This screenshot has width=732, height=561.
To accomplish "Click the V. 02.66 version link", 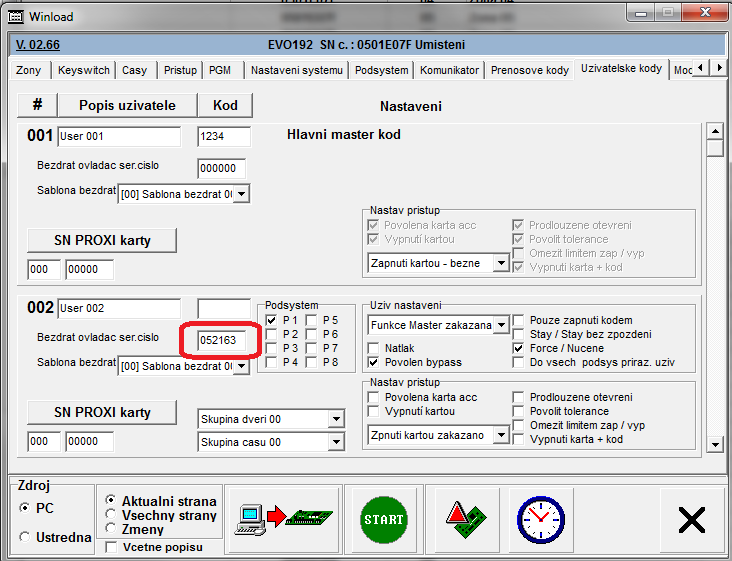I will [38, 45].
